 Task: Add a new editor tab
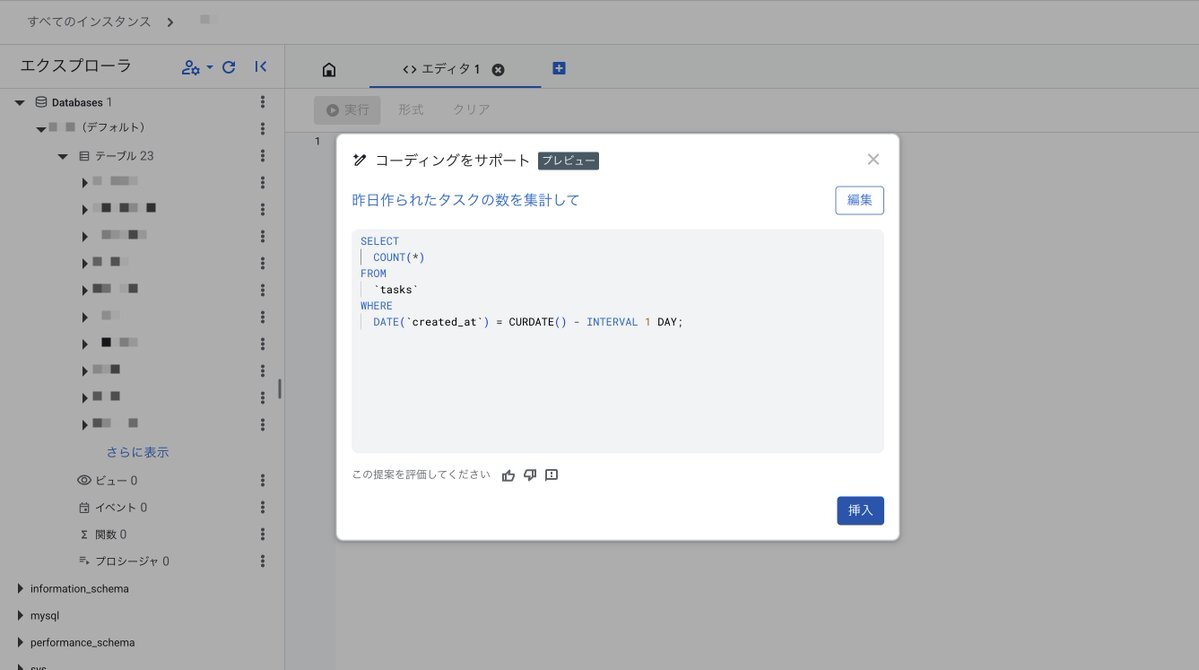(559, 68)
